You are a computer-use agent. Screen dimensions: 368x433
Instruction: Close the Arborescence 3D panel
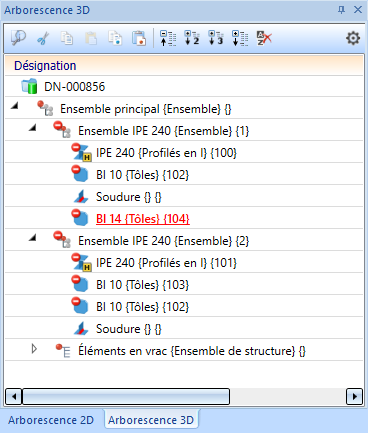click(x=358, y=10)
